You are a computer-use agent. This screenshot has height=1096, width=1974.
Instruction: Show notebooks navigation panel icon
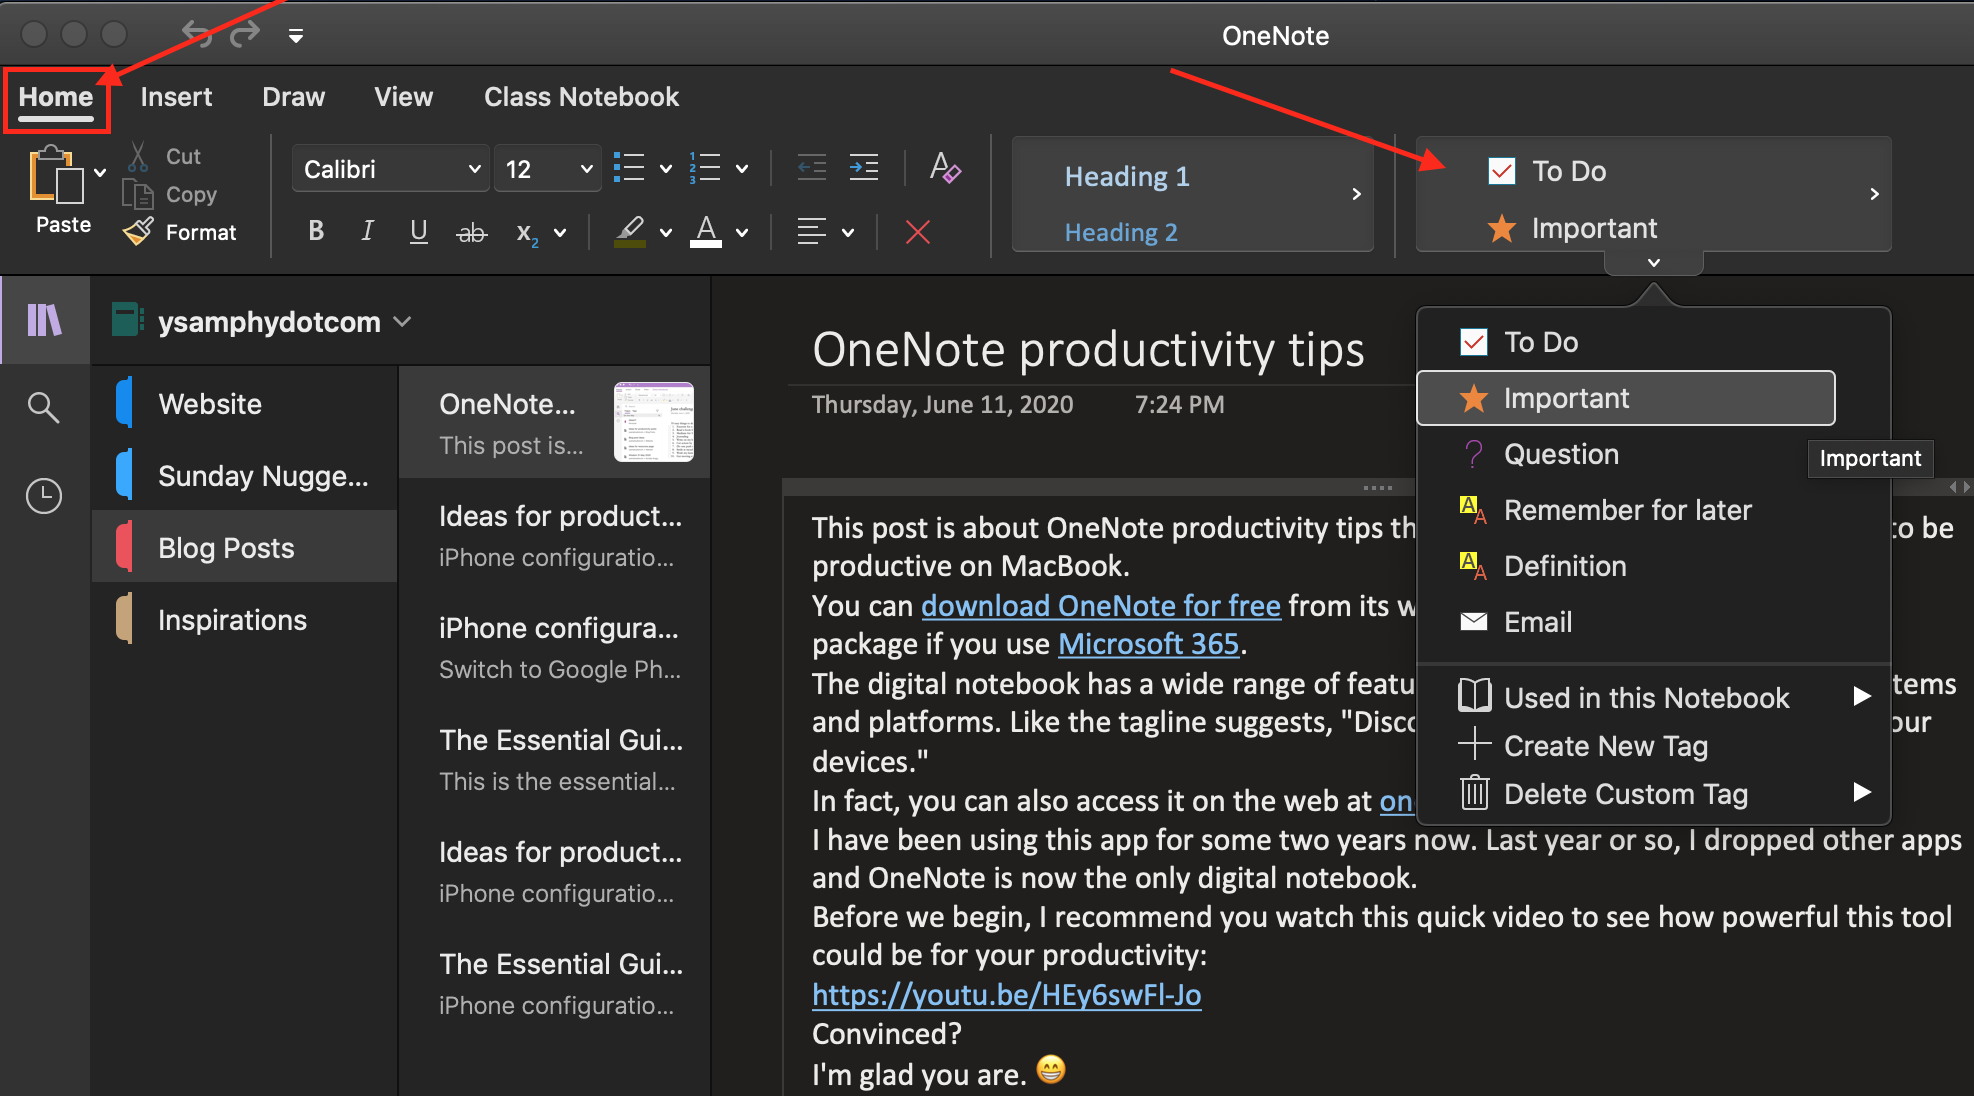(x=44, y=320)
